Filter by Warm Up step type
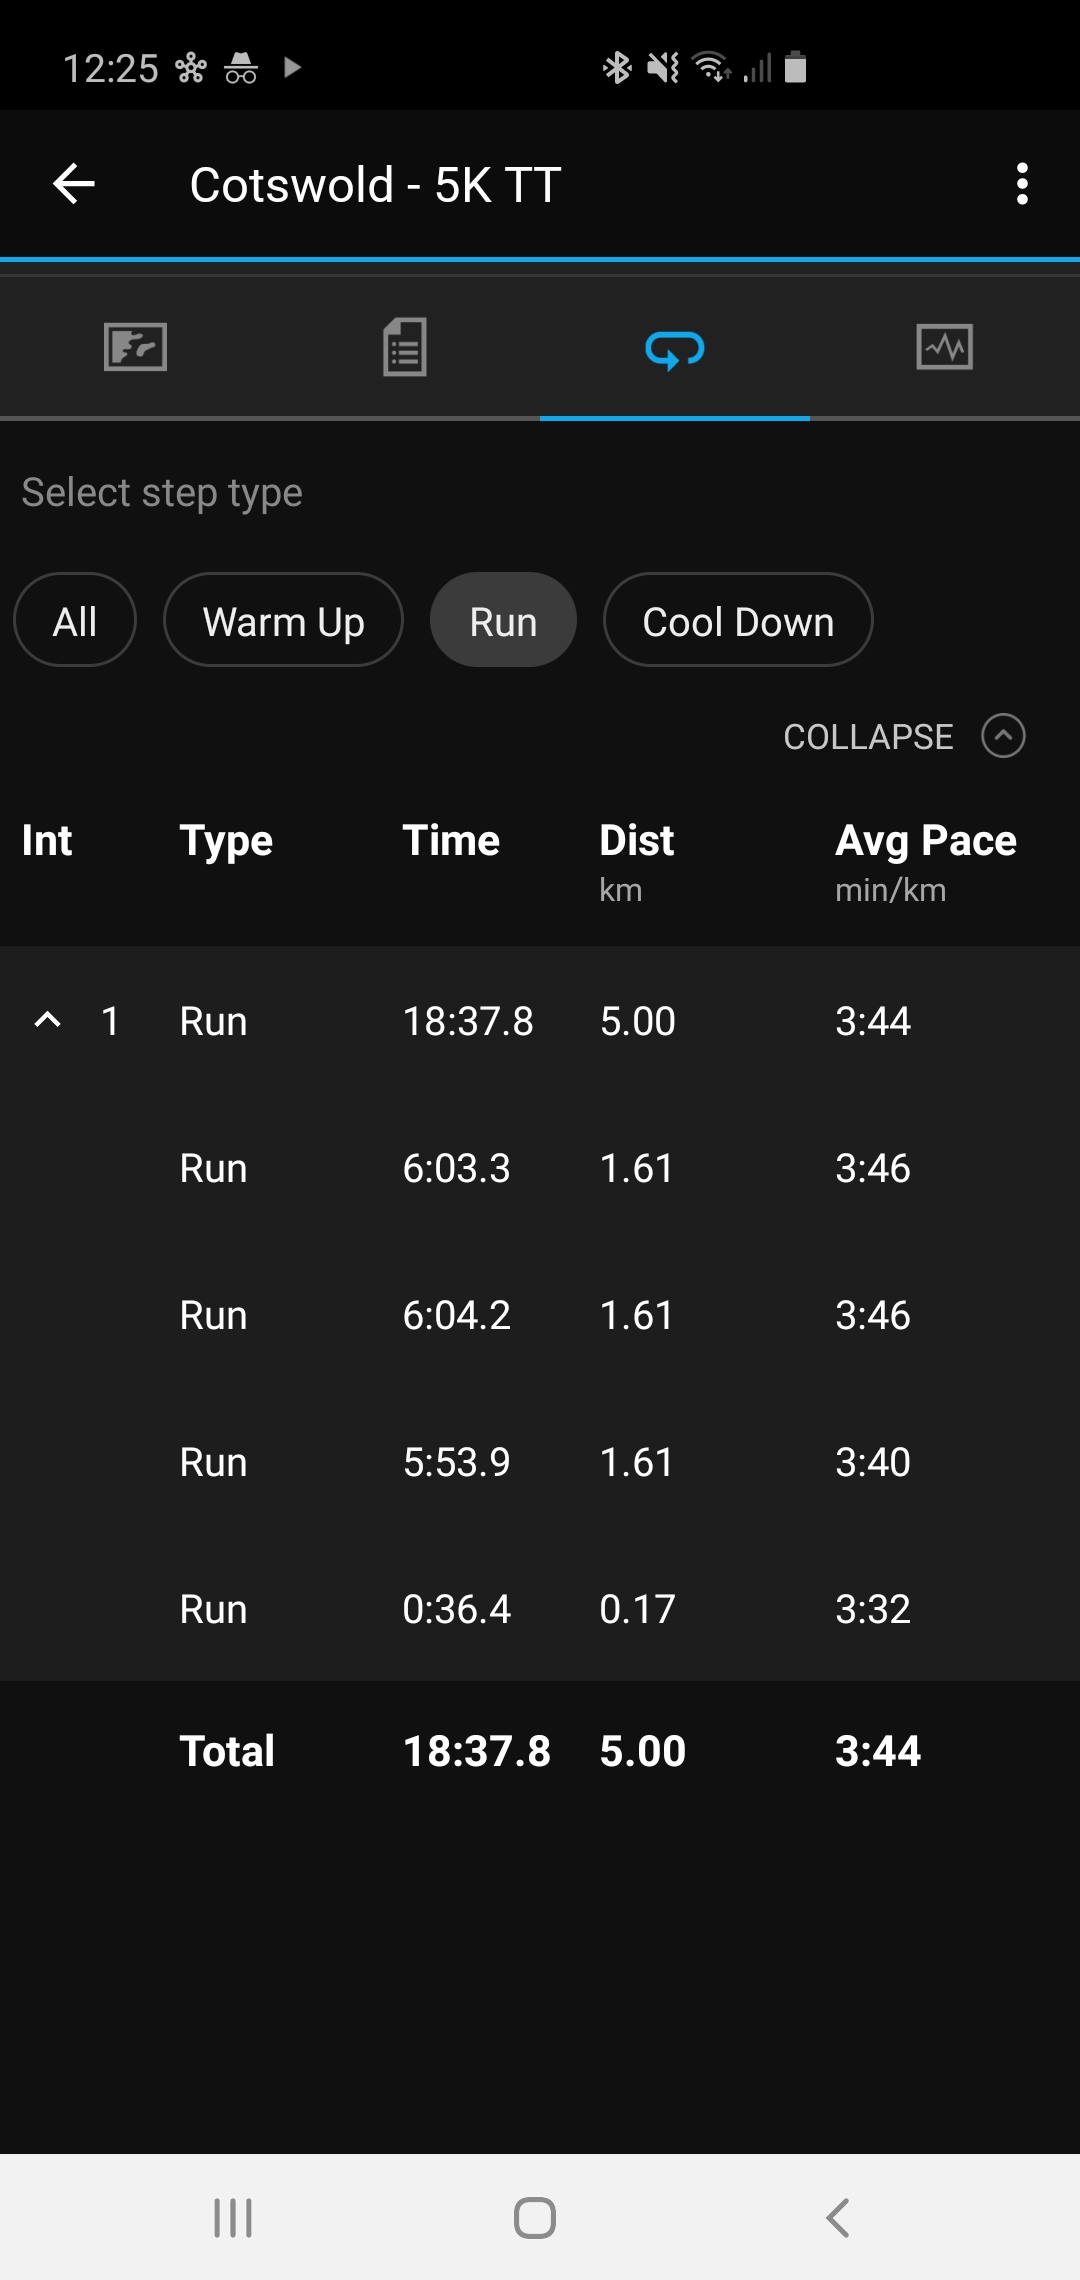This screenshot has width=1080, height=2280. point(283,621)
